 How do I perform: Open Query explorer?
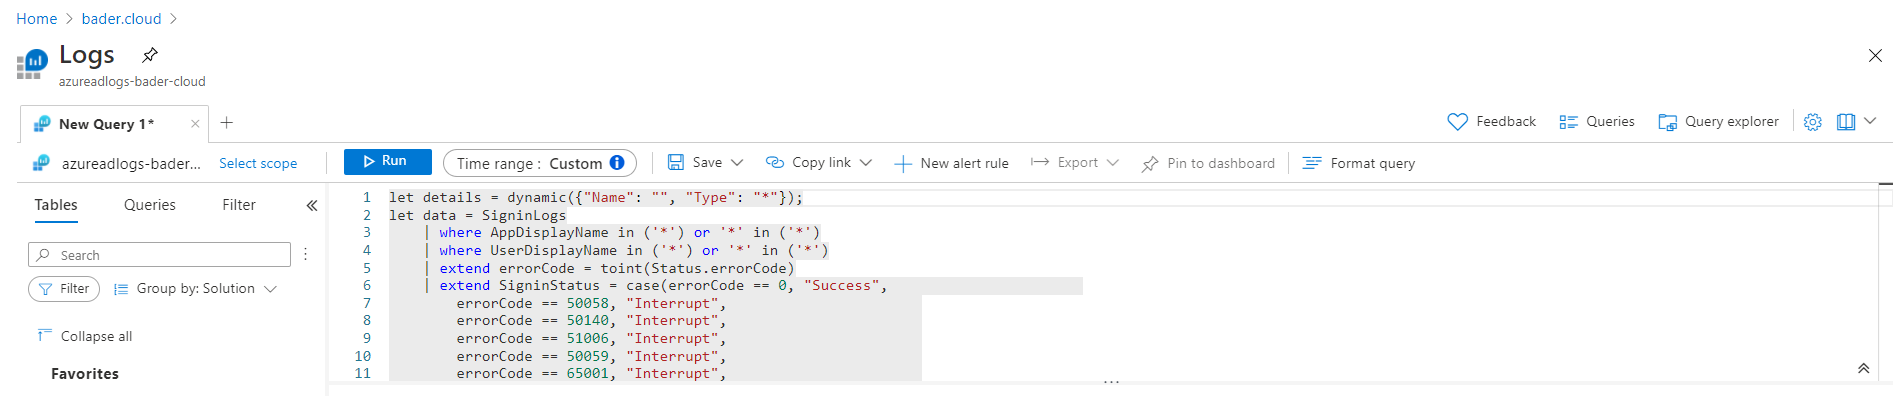pos(1718,122)
